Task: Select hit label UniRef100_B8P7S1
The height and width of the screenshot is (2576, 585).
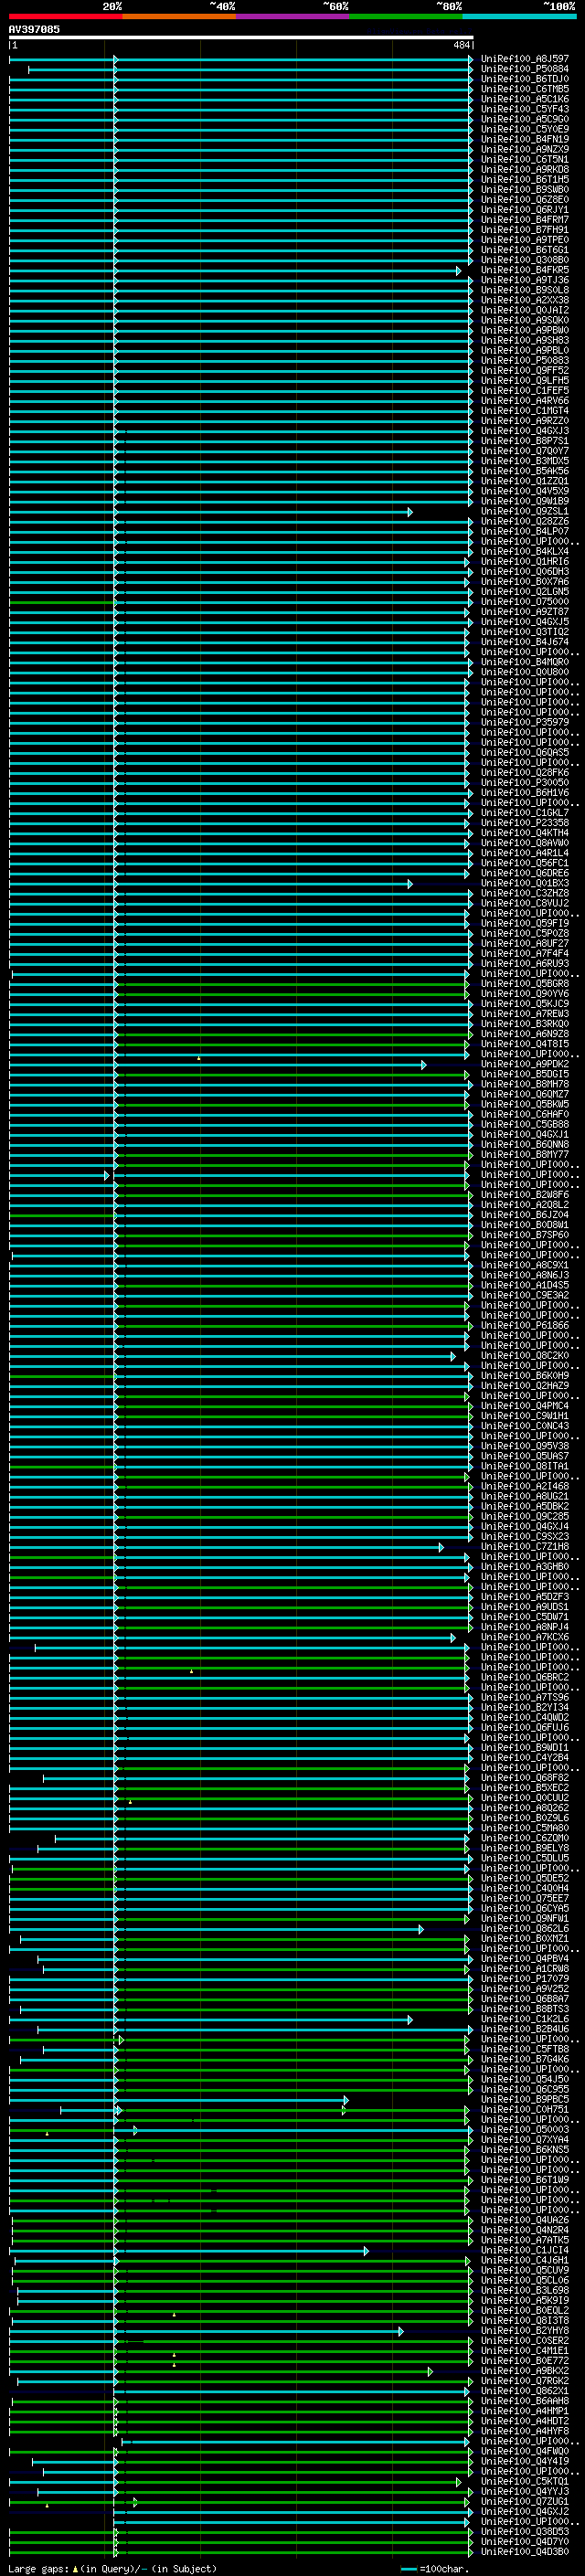Action: pos(525,441)
